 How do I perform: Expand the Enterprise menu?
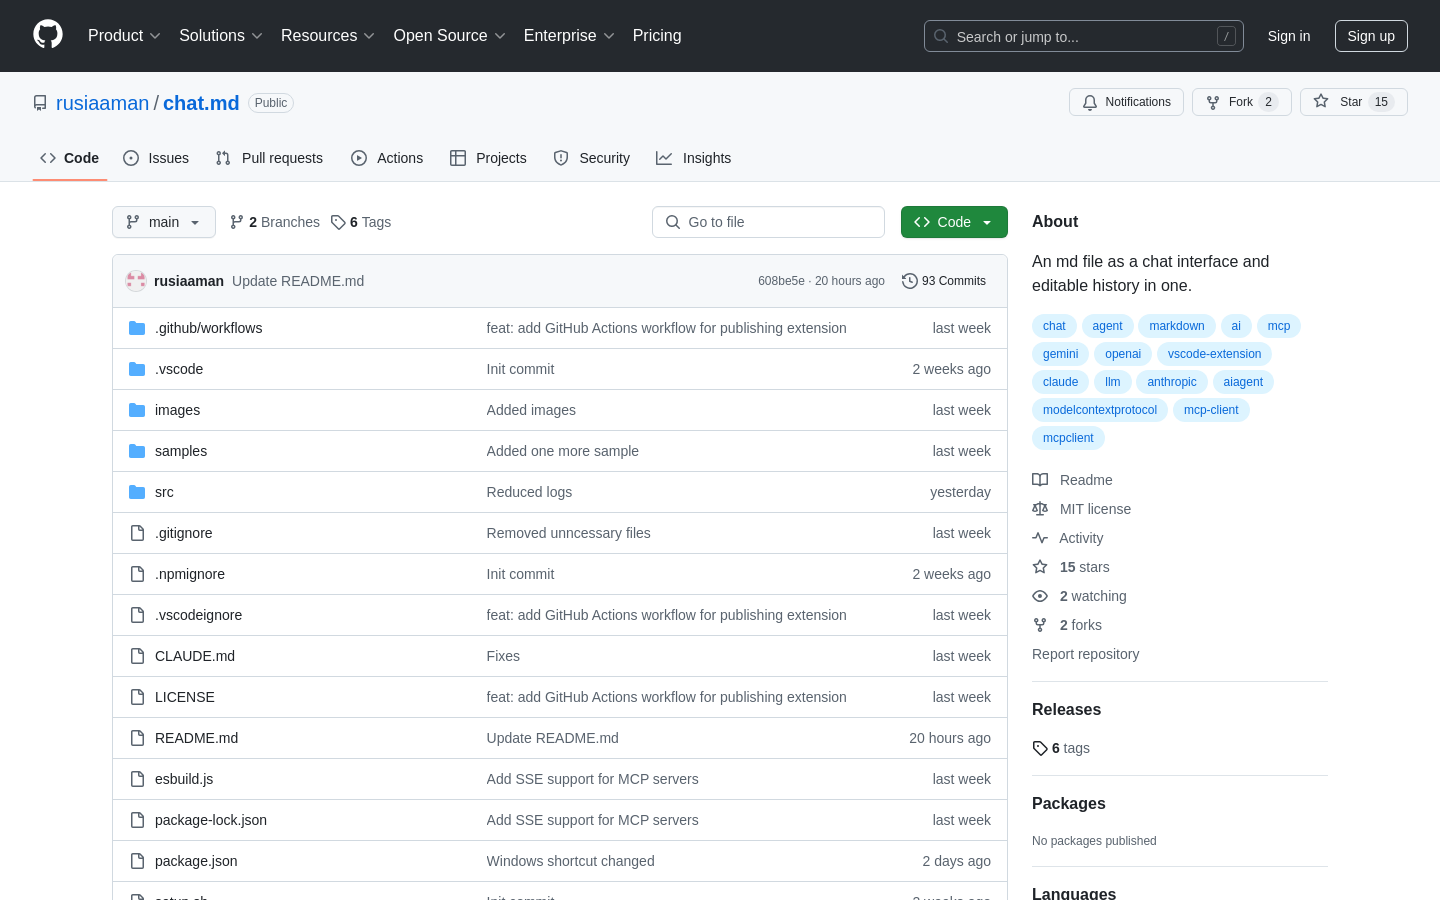pos(570,35)
